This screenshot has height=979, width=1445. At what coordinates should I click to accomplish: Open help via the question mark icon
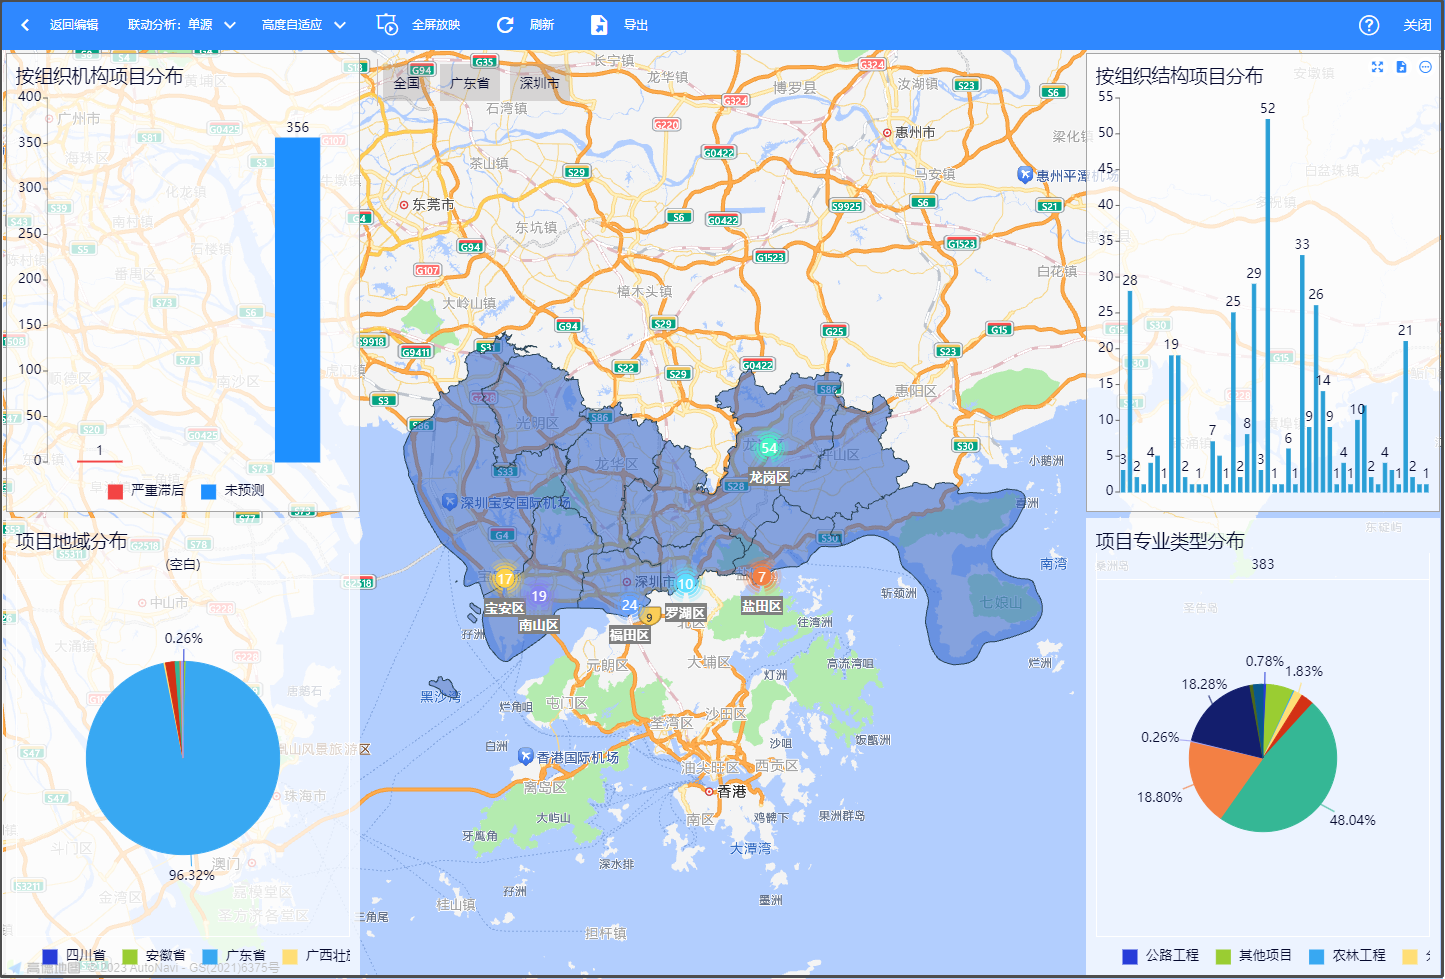click(1369, 25)
